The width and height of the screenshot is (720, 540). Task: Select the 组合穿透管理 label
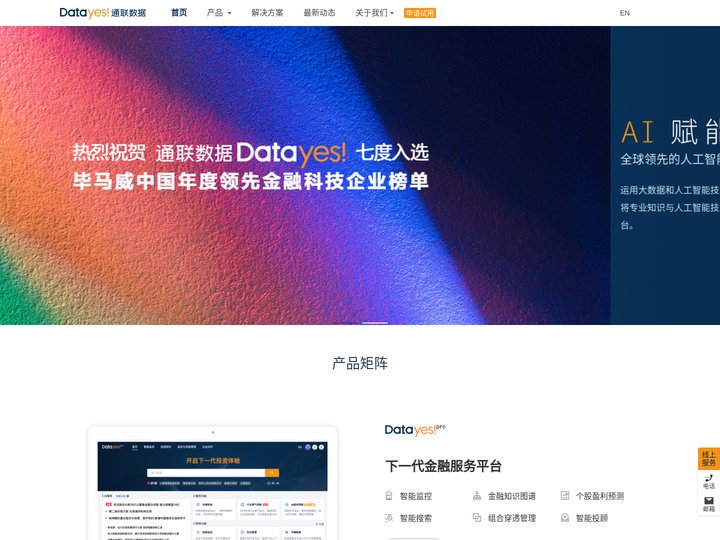point(512,518)
